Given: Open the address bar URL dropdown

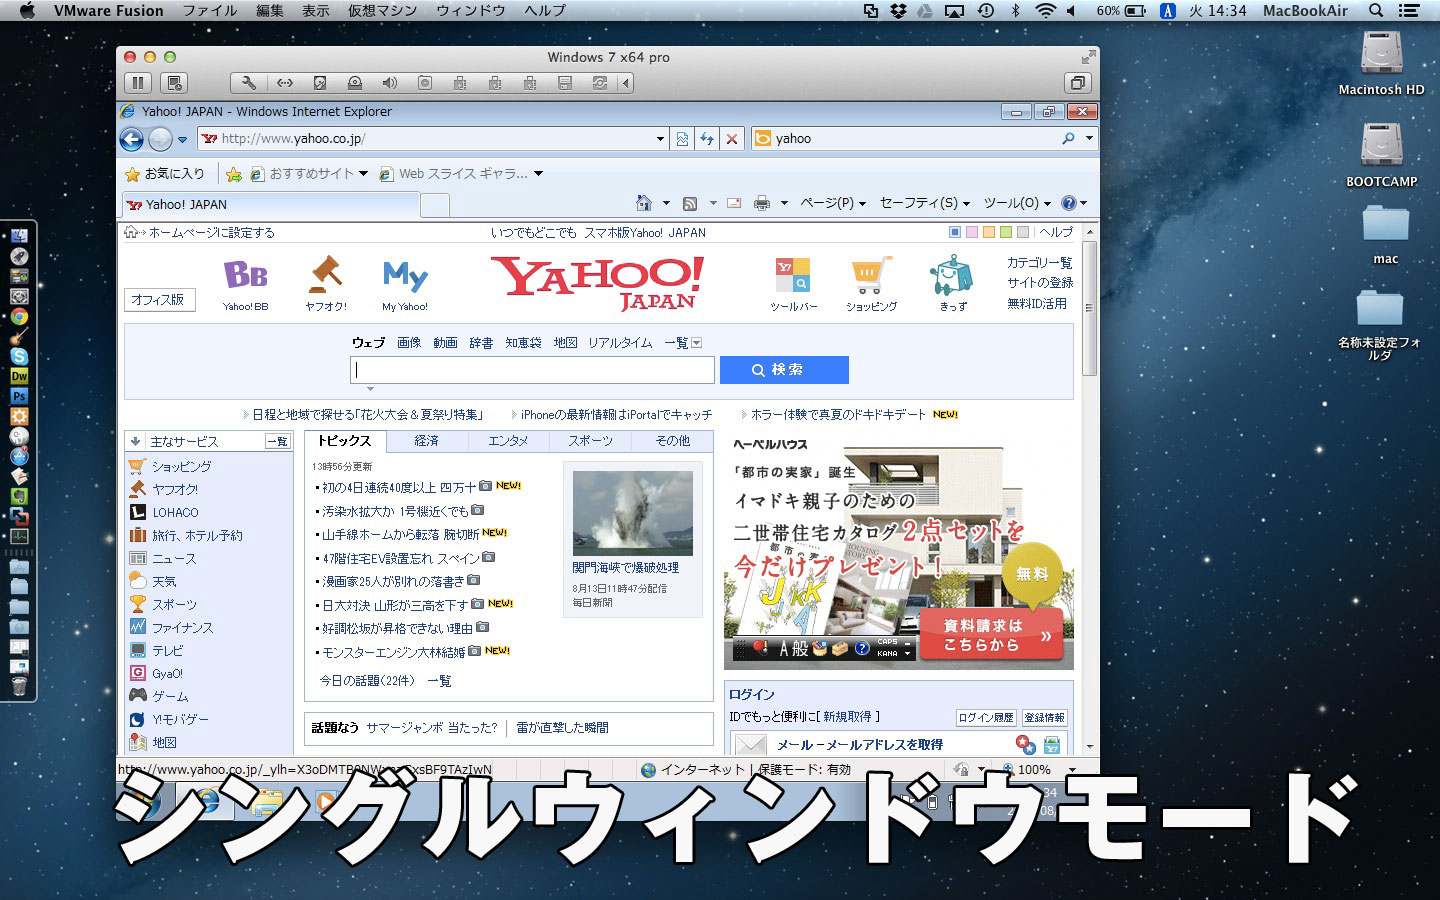Looking at the screenshot, I should (x=660, y=139).
